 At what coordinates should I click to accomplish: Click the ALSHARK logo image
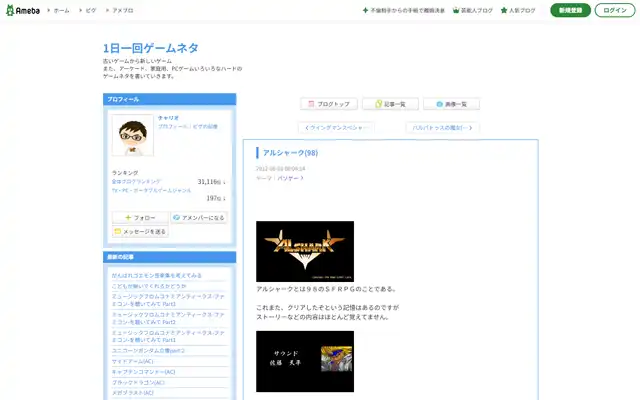click(305, 251)
